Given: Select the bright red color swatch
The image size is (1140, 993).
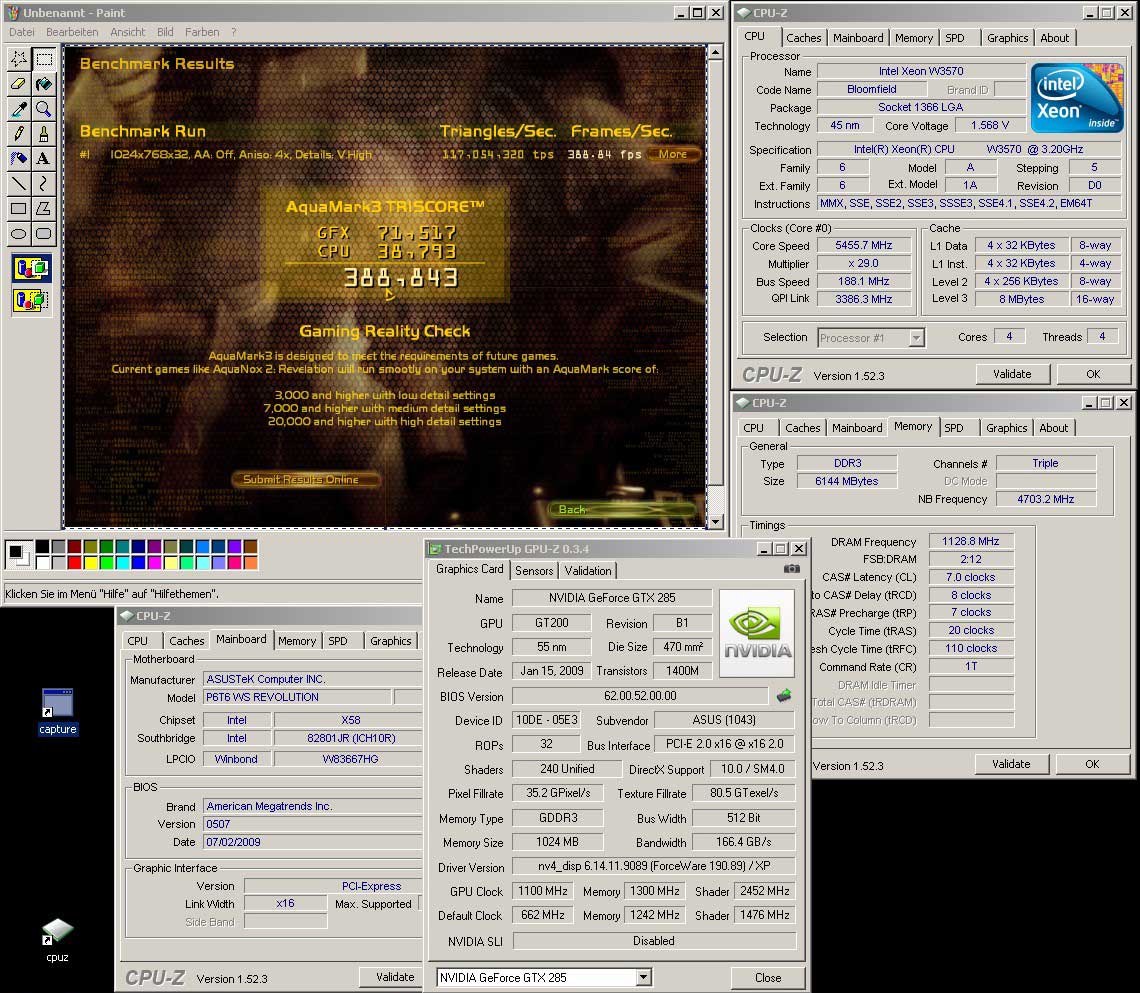Looking at the screenshot, I should pyautogui.click(x=74, y=563).
